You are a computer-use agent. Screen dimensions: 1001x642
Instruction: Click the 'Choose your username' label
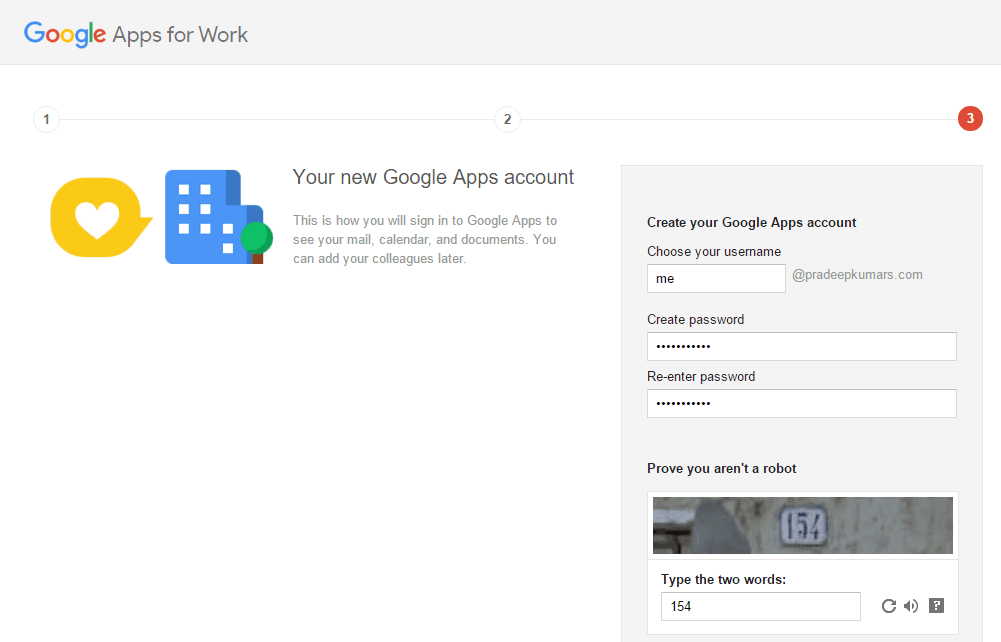click(714, 251)
